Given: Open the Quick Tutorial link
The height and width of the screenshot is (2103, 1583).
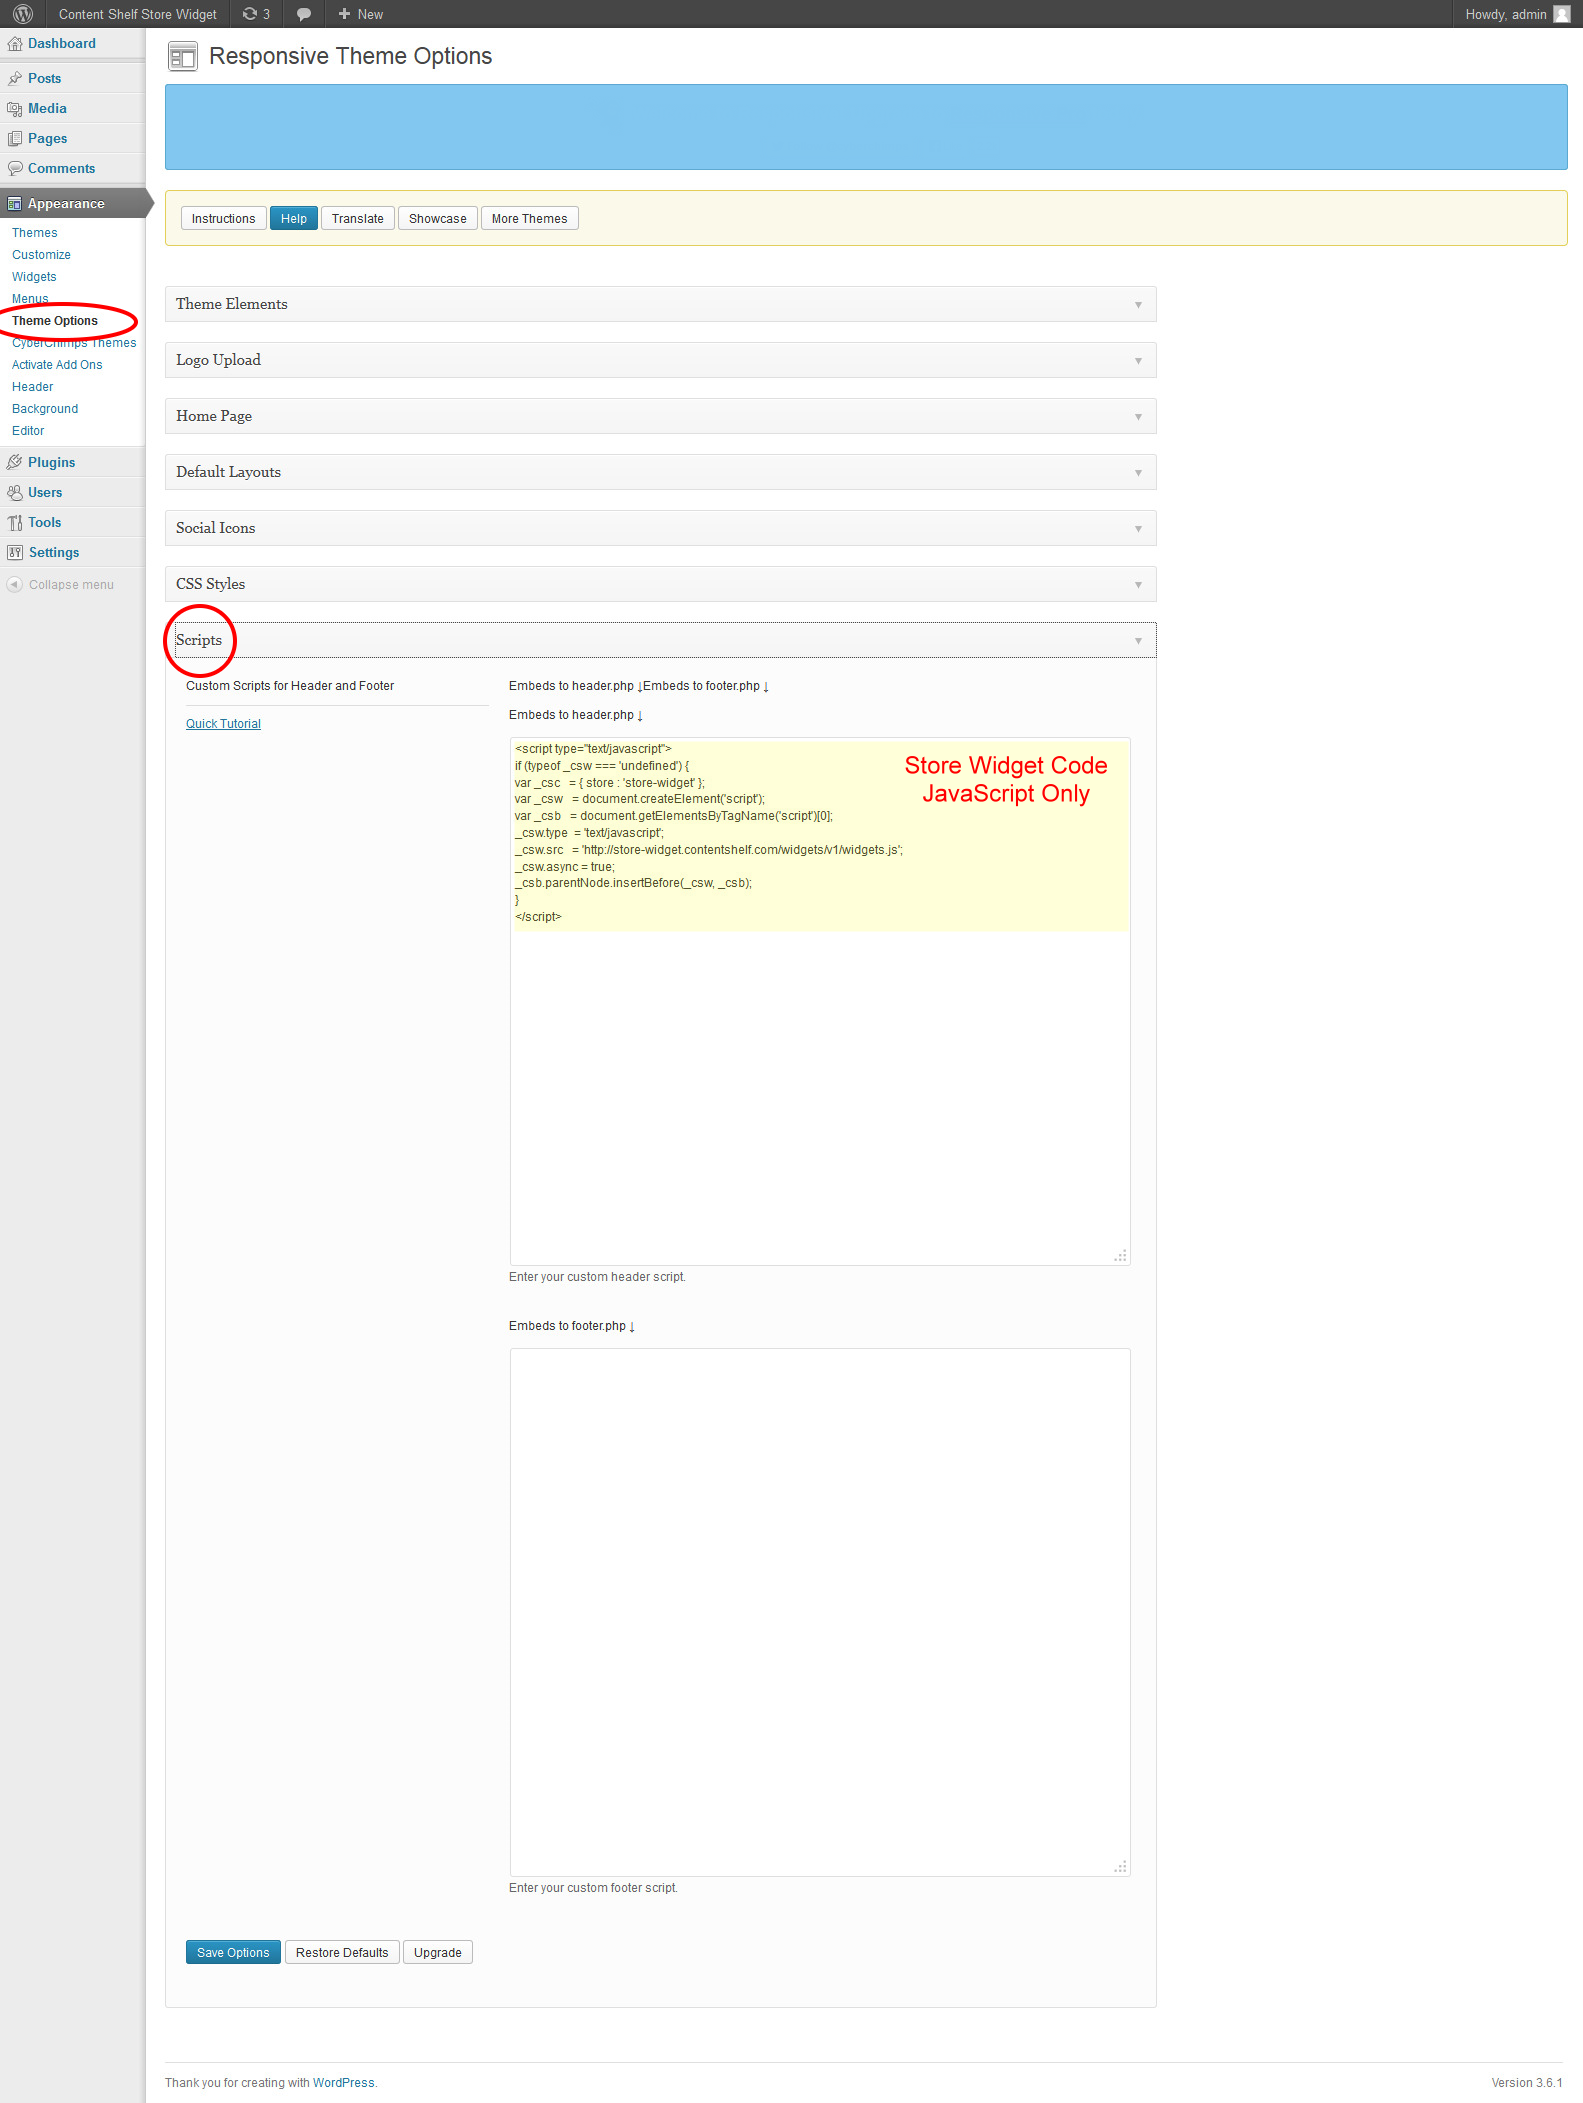Looking at the screenshot, I should [223, 724].
